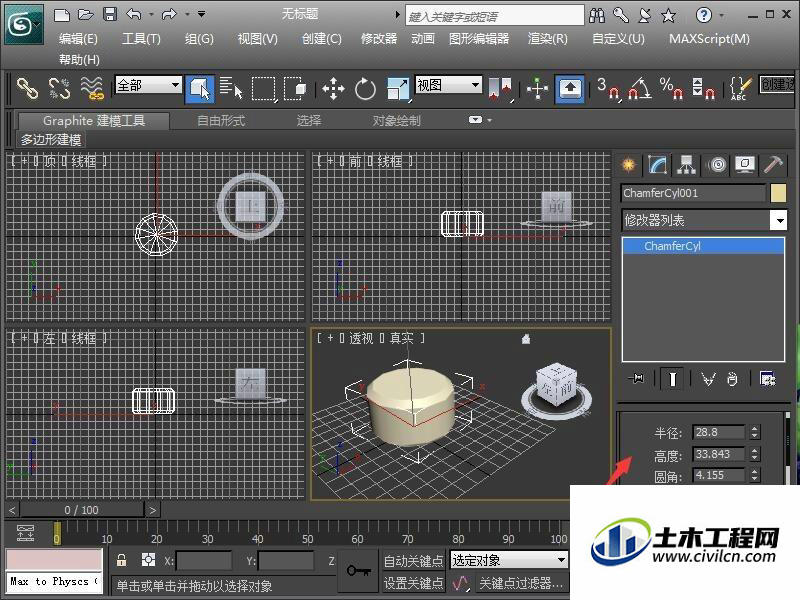Open the Motion command panel tab
Viewport: 800px width, 600px height.
point(717,165)
